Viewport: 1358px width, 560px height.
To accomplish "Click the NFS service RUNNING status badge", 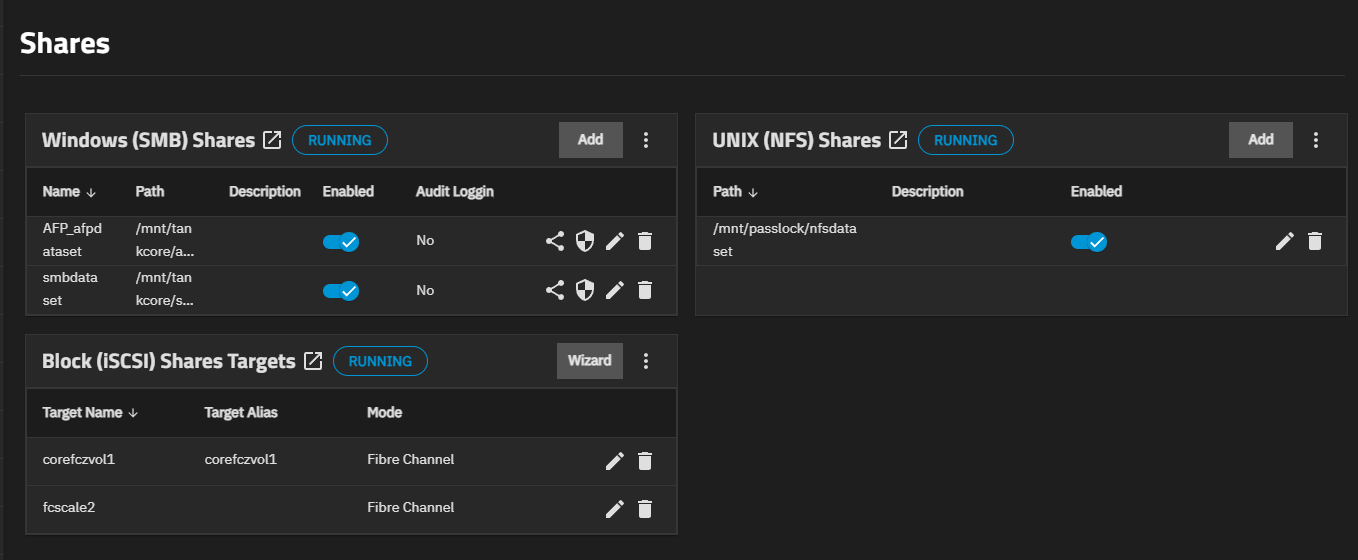I will tap(965, 140).
